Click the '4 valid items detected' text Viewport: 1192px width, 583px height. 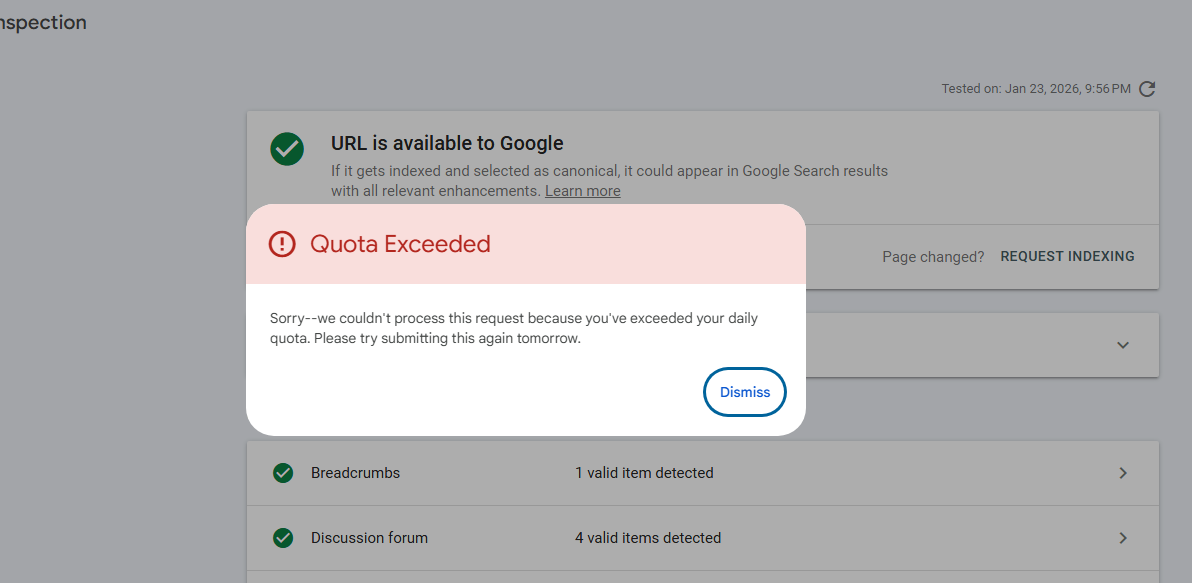point(648,538)
